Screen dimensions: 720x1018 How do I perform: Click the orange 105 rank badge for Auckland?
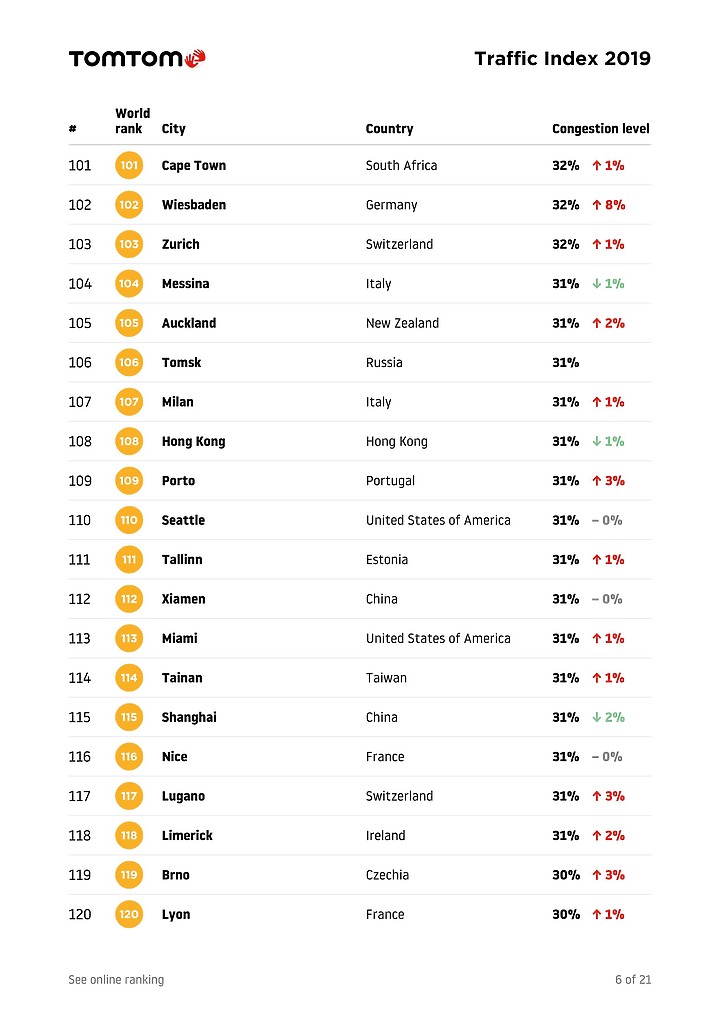[129, 323]
